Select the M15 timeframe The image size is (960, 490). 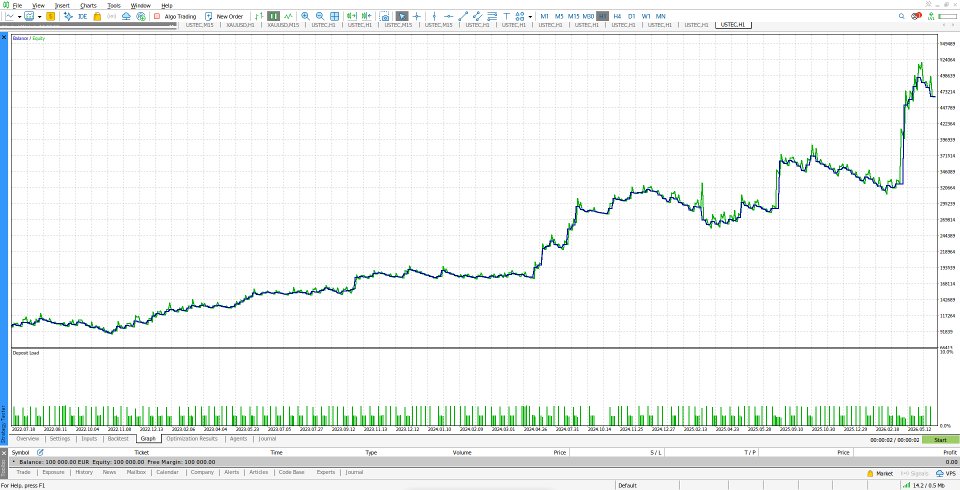[574, 16]
